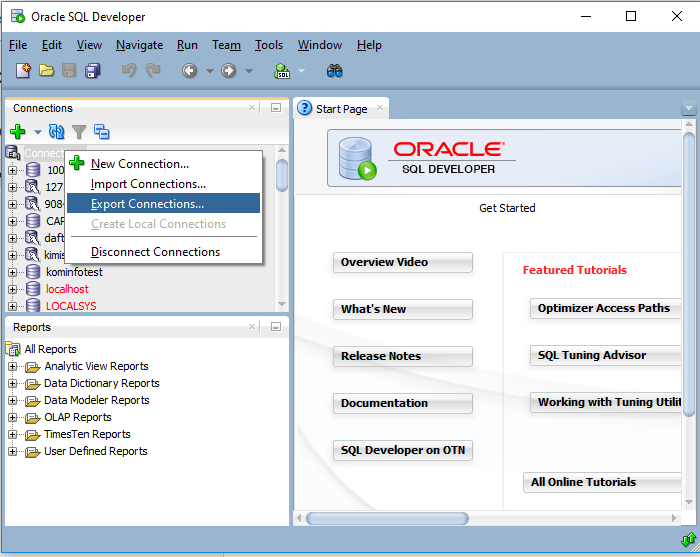Image resolution: width=700 pixels, height=557 pixels.
Task: Open the Tools menu
Action: (x=269, y=45)
